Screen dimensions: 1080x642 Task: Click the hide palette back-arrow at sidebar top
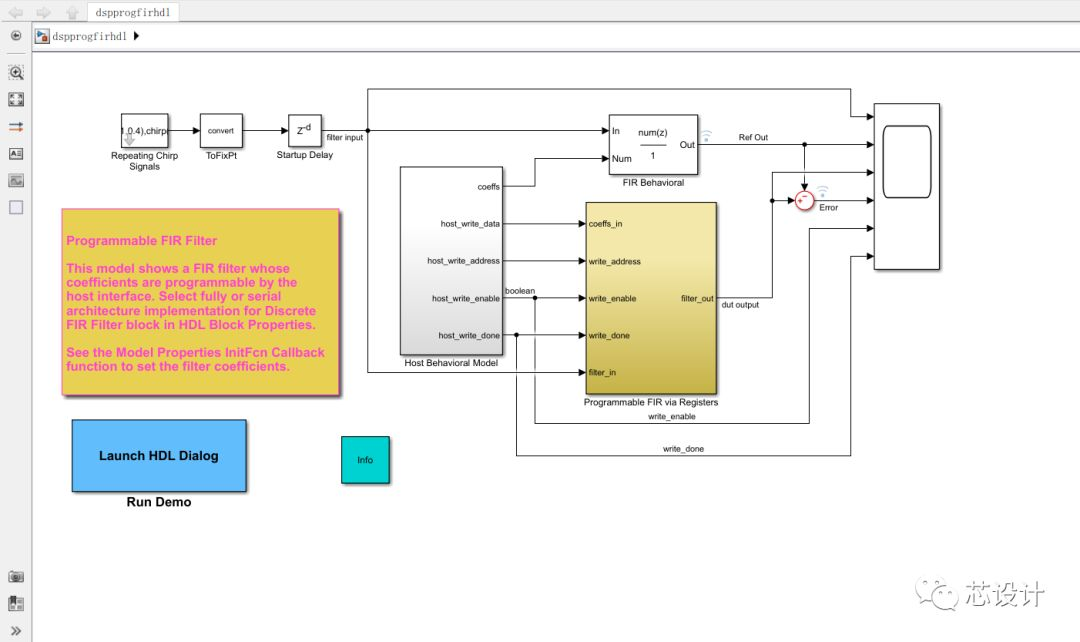tap(16, 35)
